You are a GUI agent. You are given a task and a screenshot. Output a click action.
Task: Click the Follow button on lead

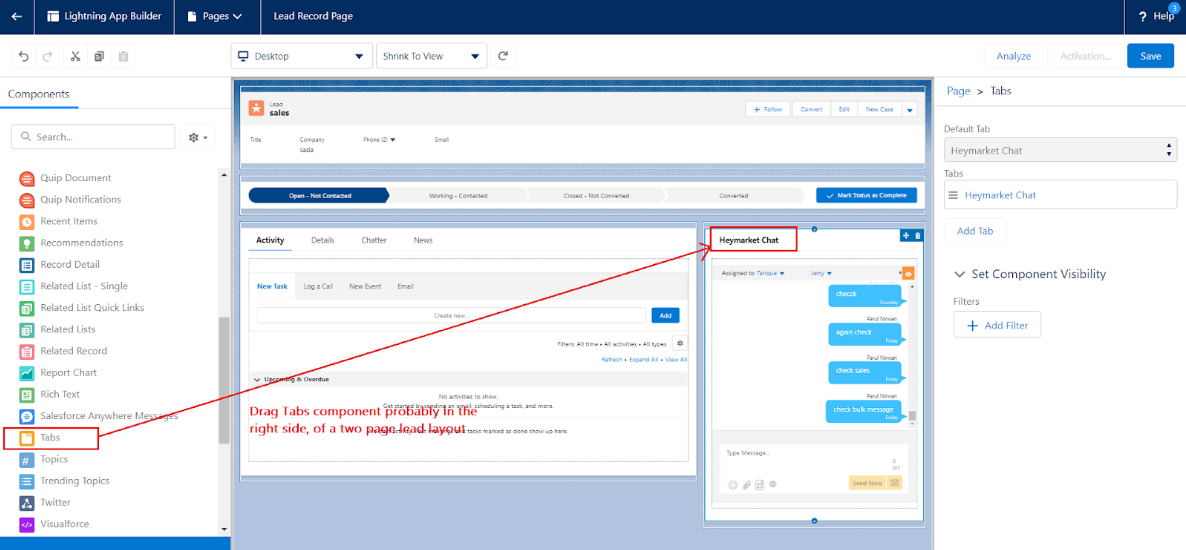(768, 110)
